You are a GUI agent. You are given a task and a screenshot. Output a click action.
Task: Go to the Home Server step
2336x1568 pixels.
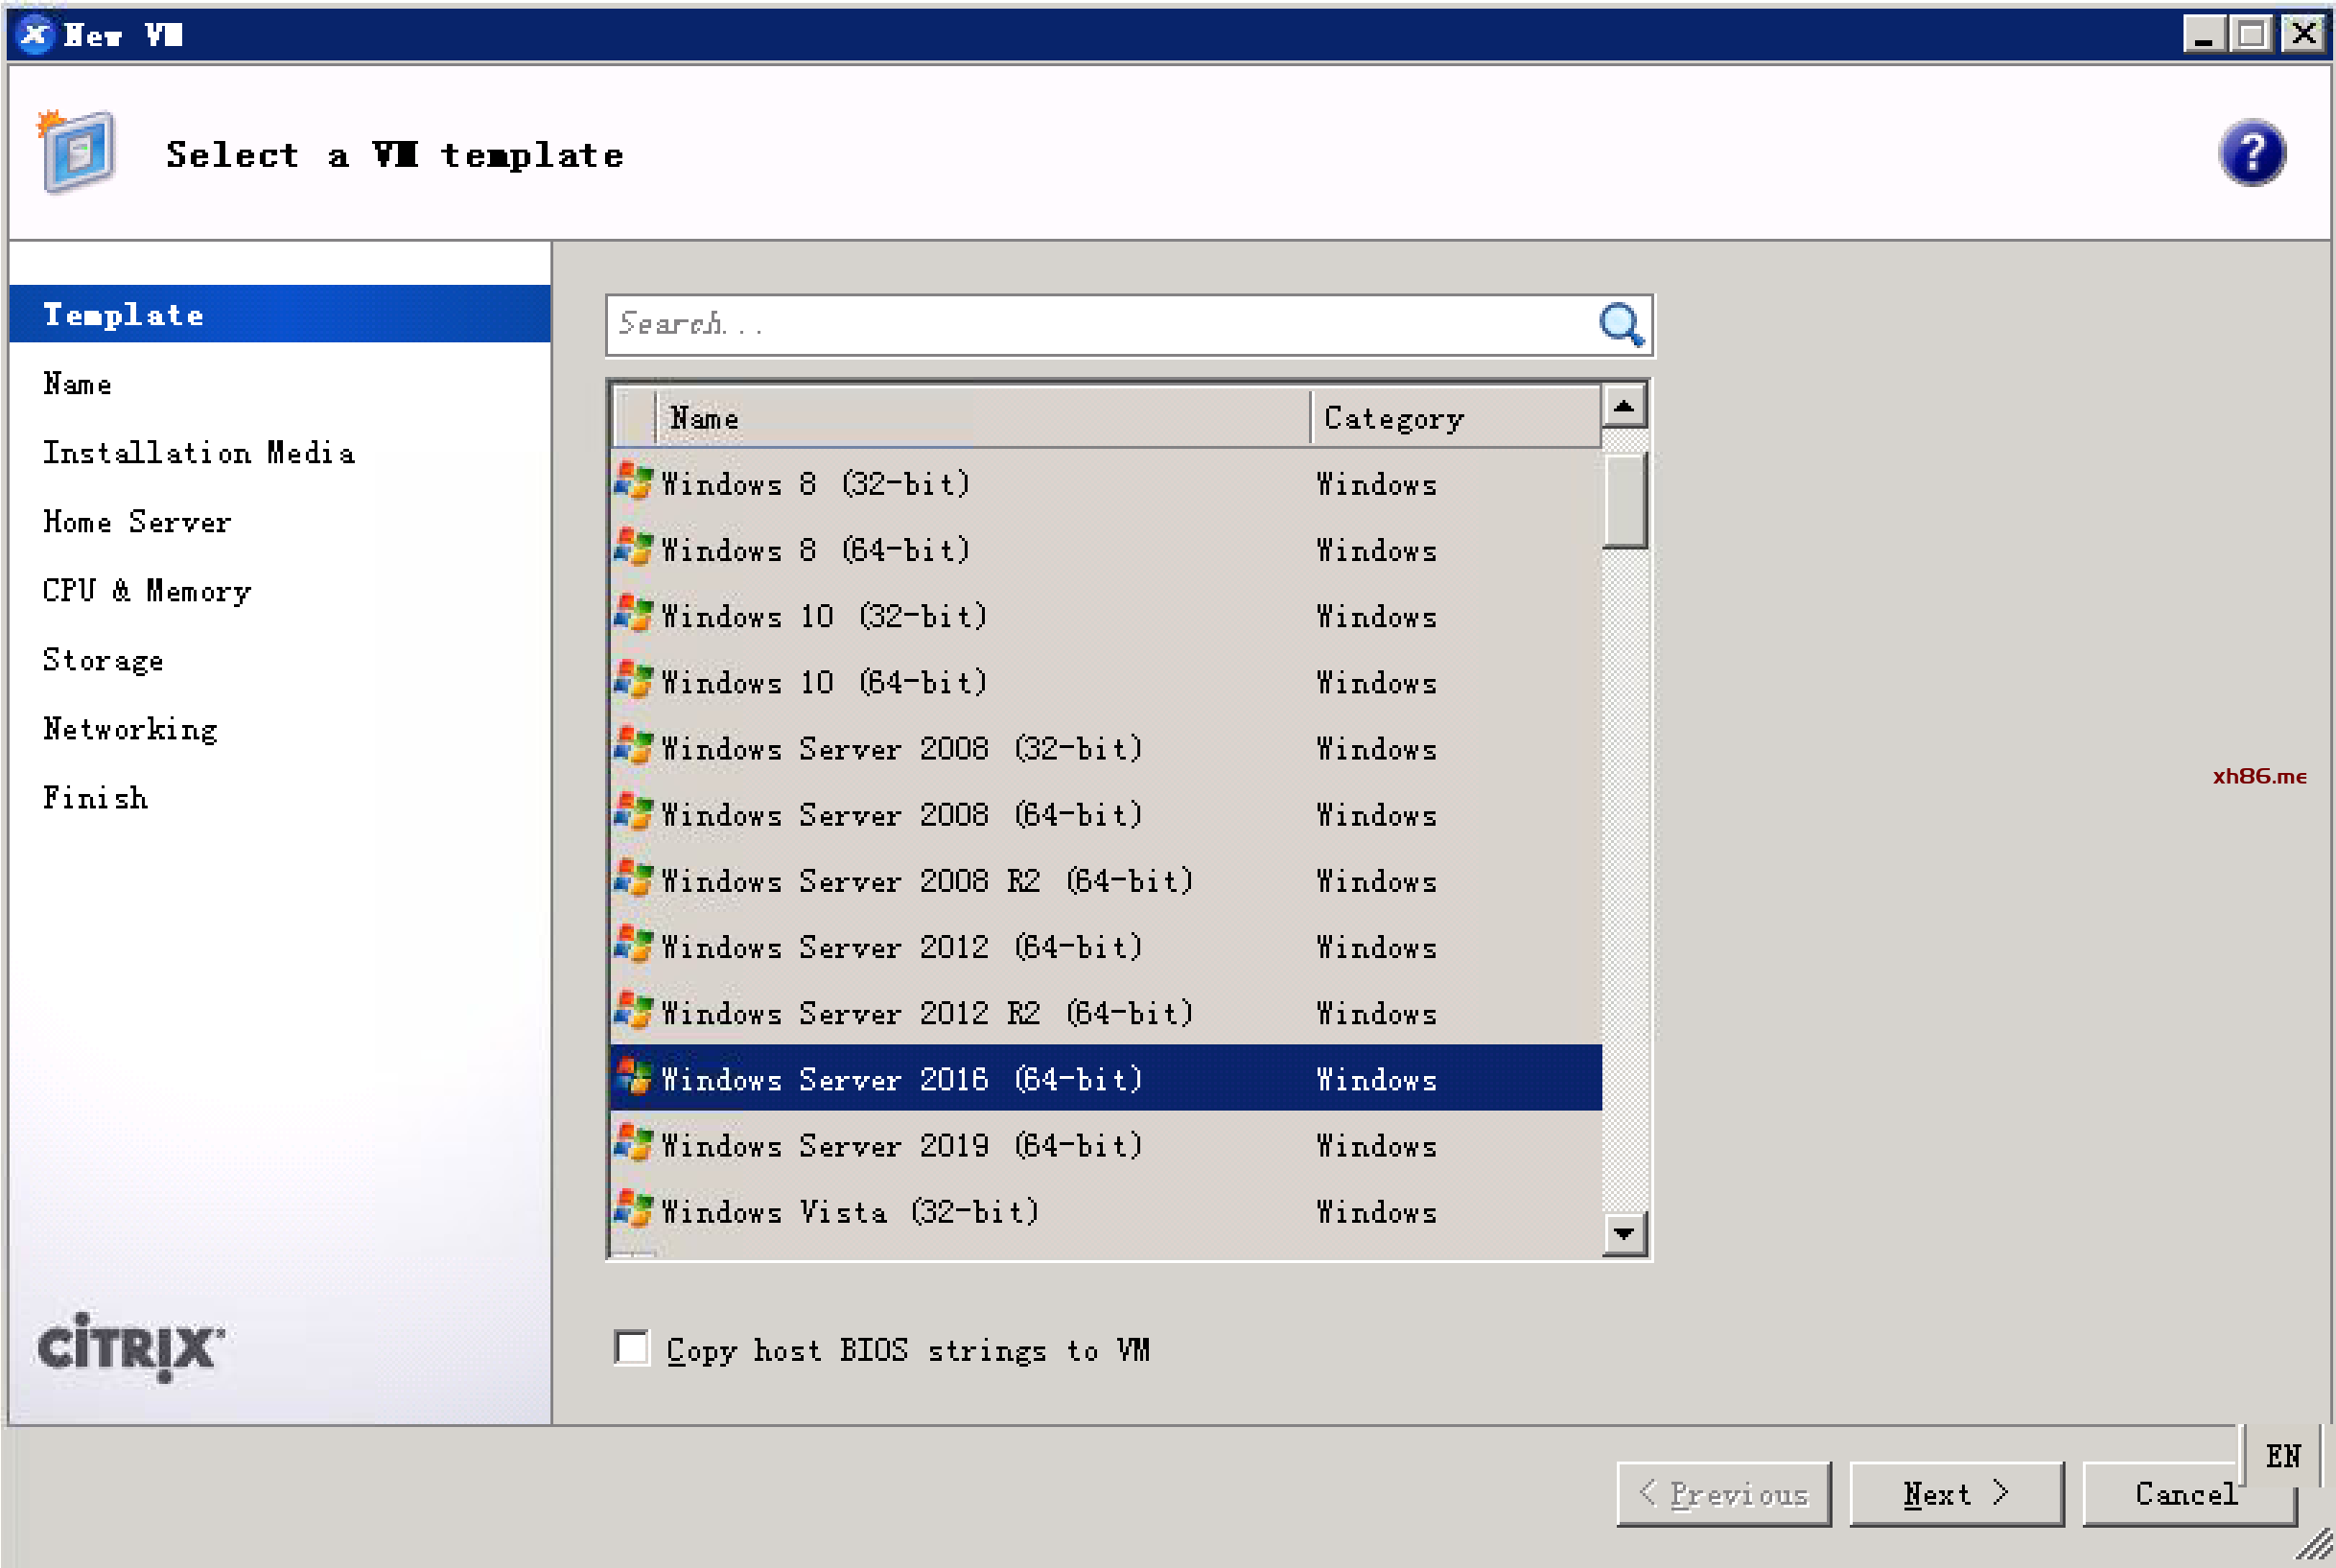pos(137,522)
